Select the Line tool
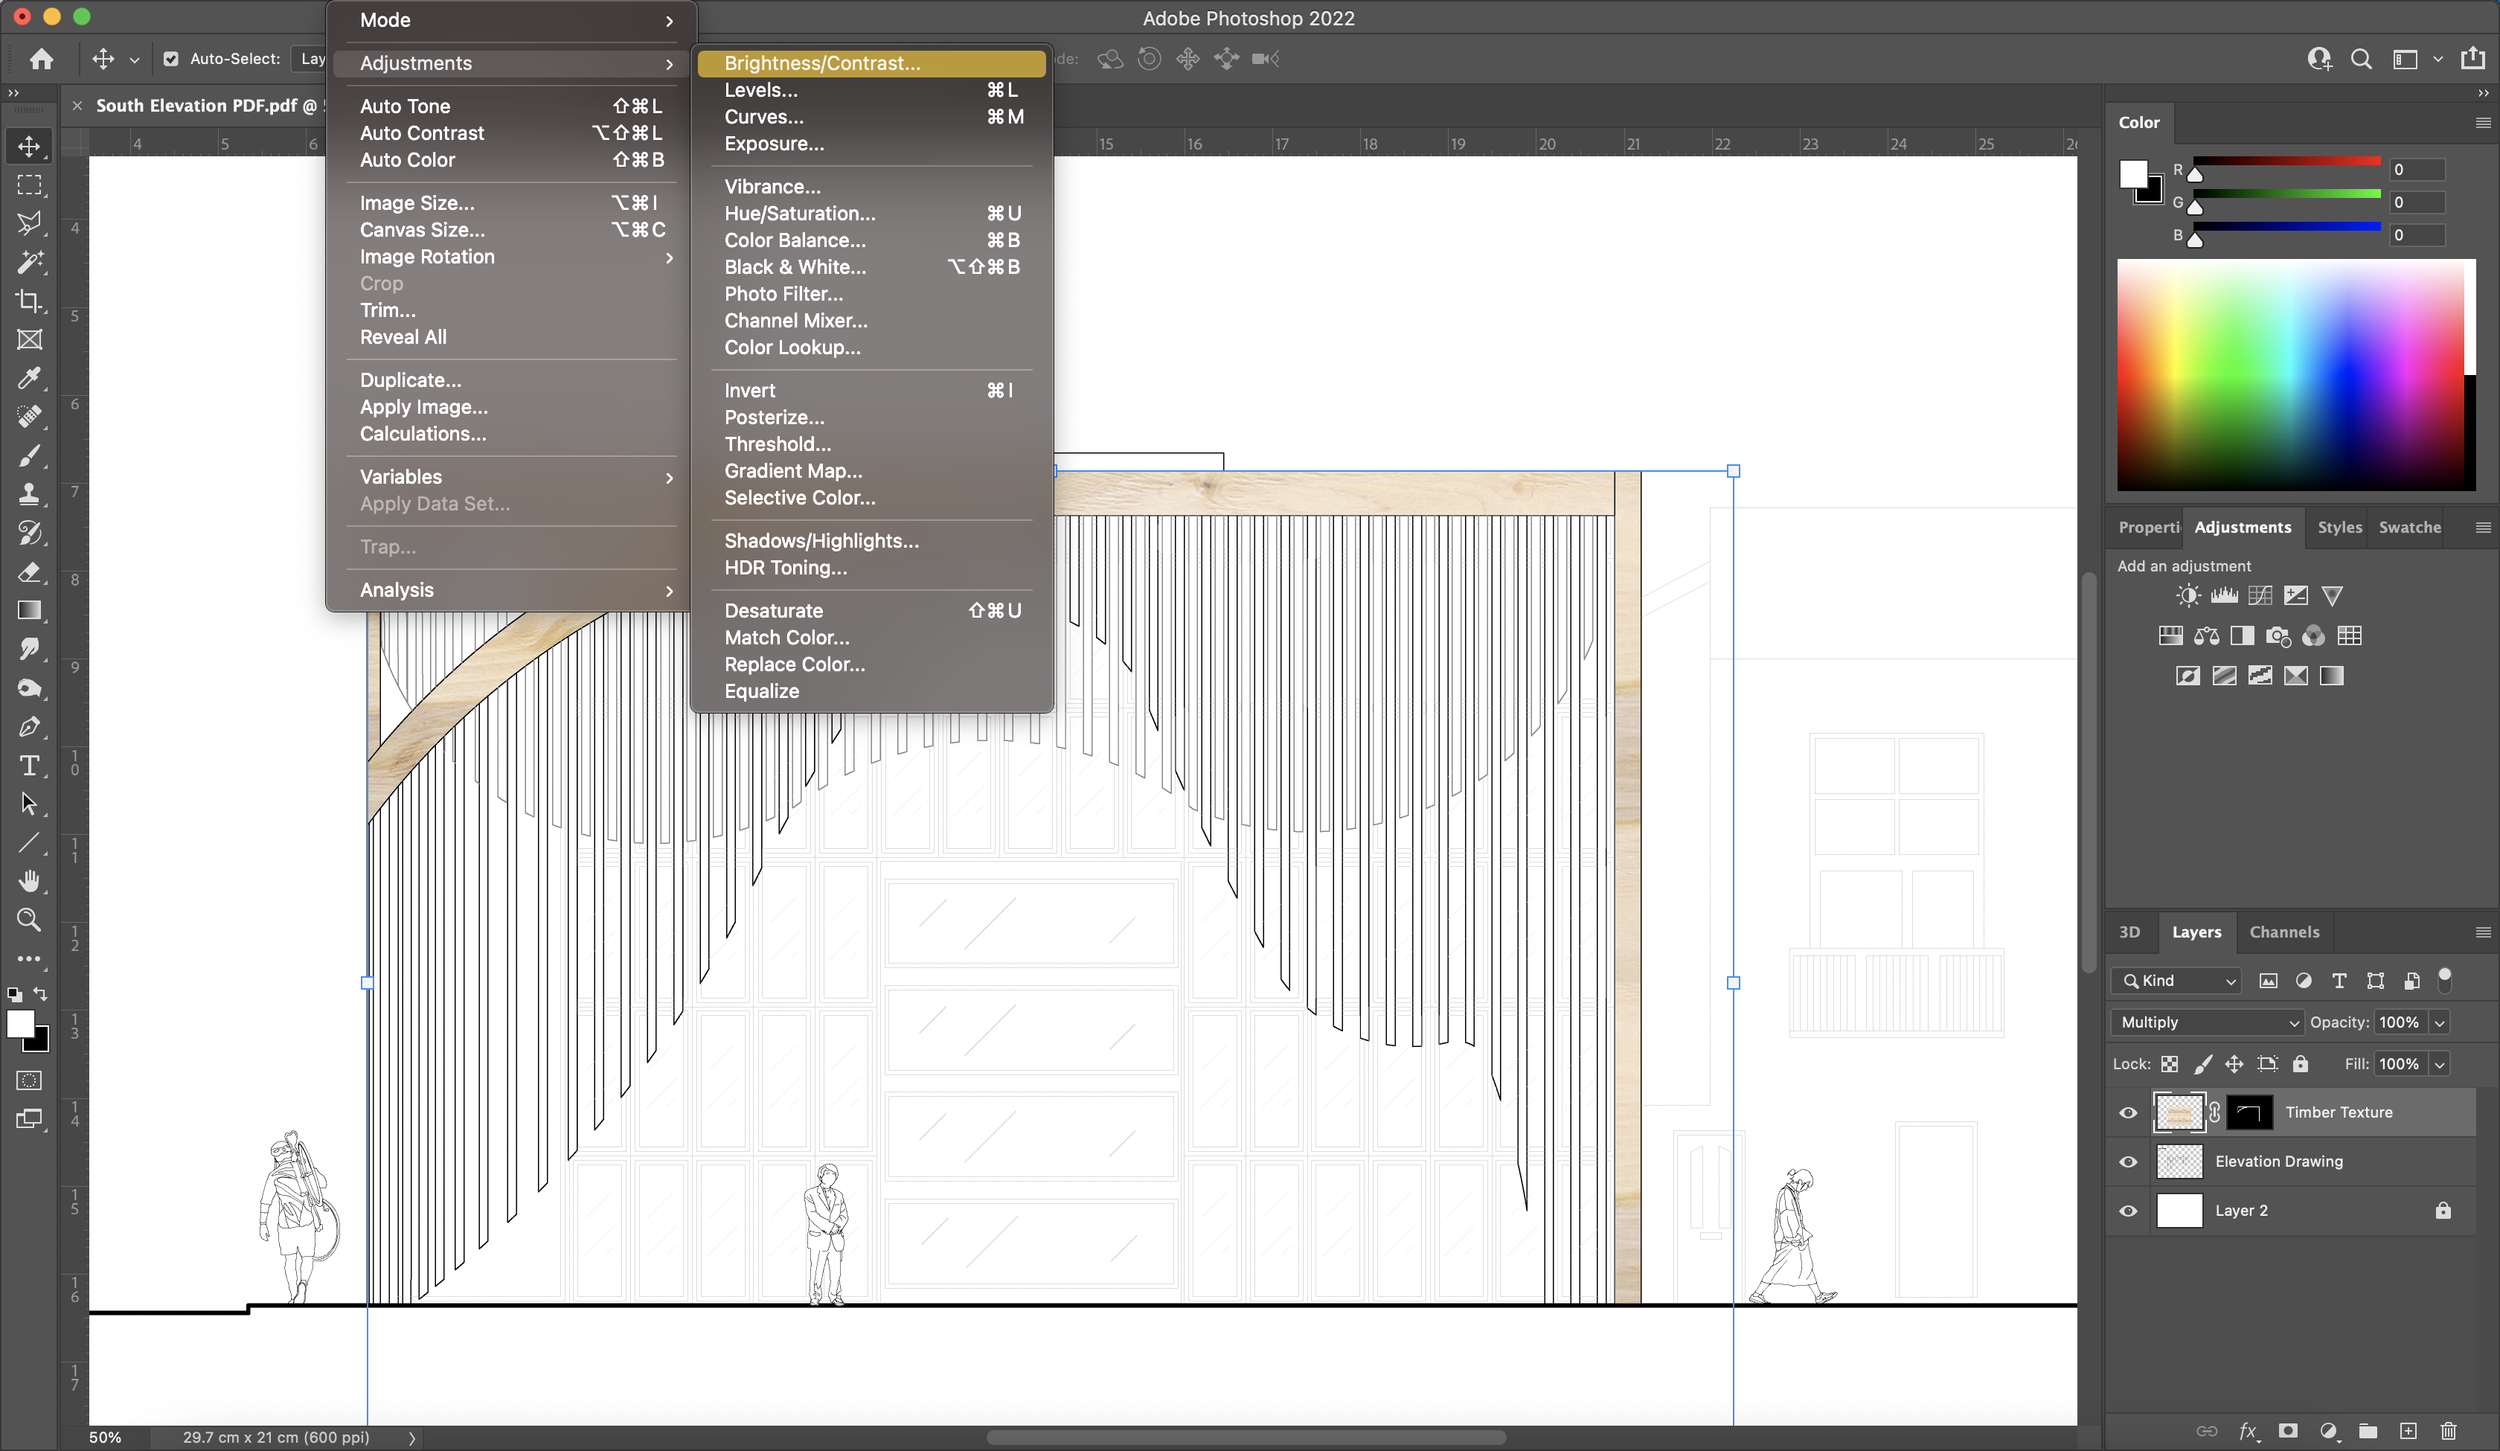 point(29,843)
